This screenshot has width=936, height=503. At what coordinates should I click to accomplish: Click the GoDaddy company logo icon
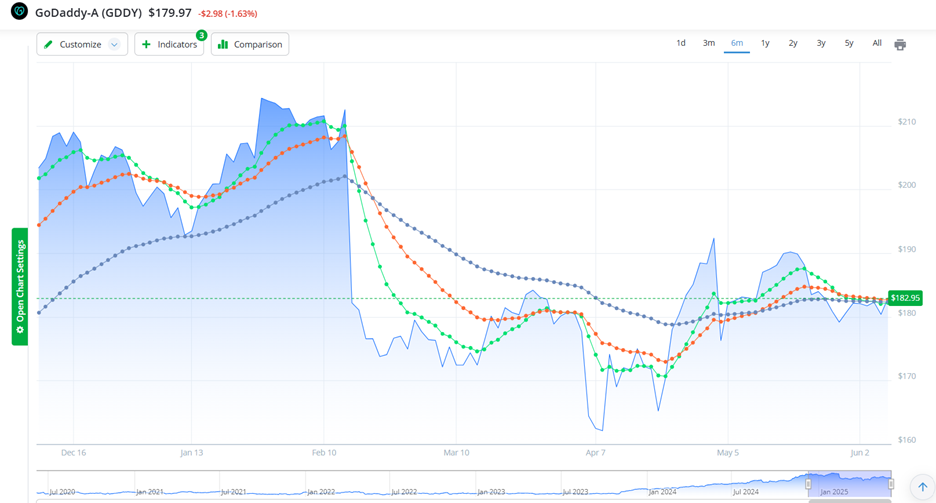(19, 12)
